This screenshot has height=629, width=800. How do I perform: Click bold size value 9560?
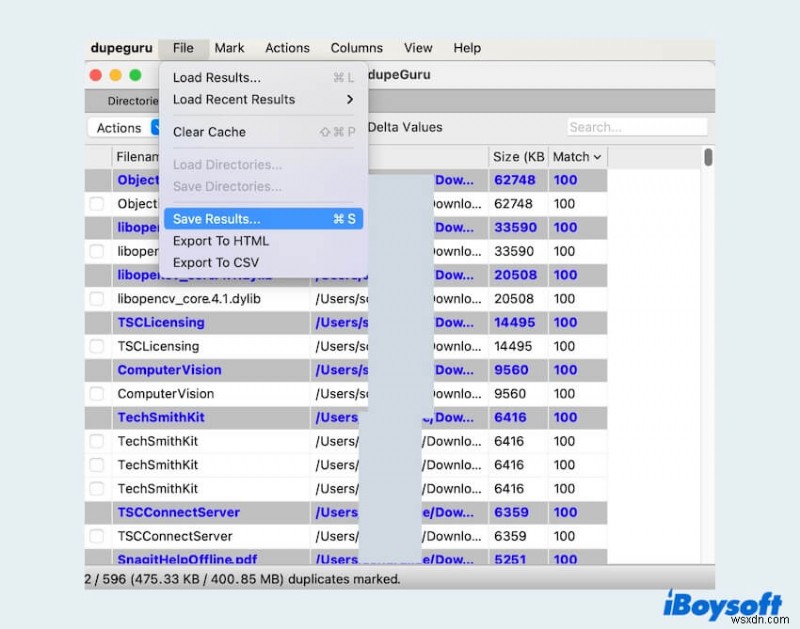click(x=511, y=370)
